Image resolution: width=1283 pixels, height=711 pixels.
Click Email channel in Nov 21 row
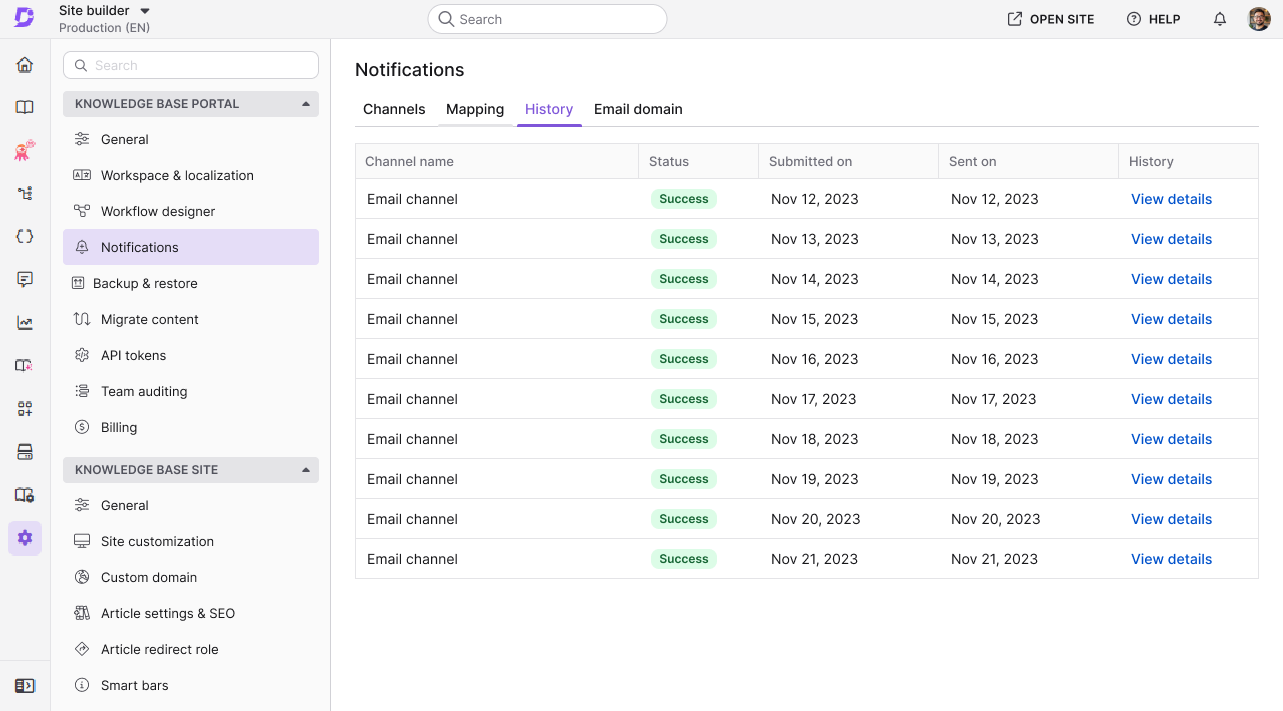[412, 559]
